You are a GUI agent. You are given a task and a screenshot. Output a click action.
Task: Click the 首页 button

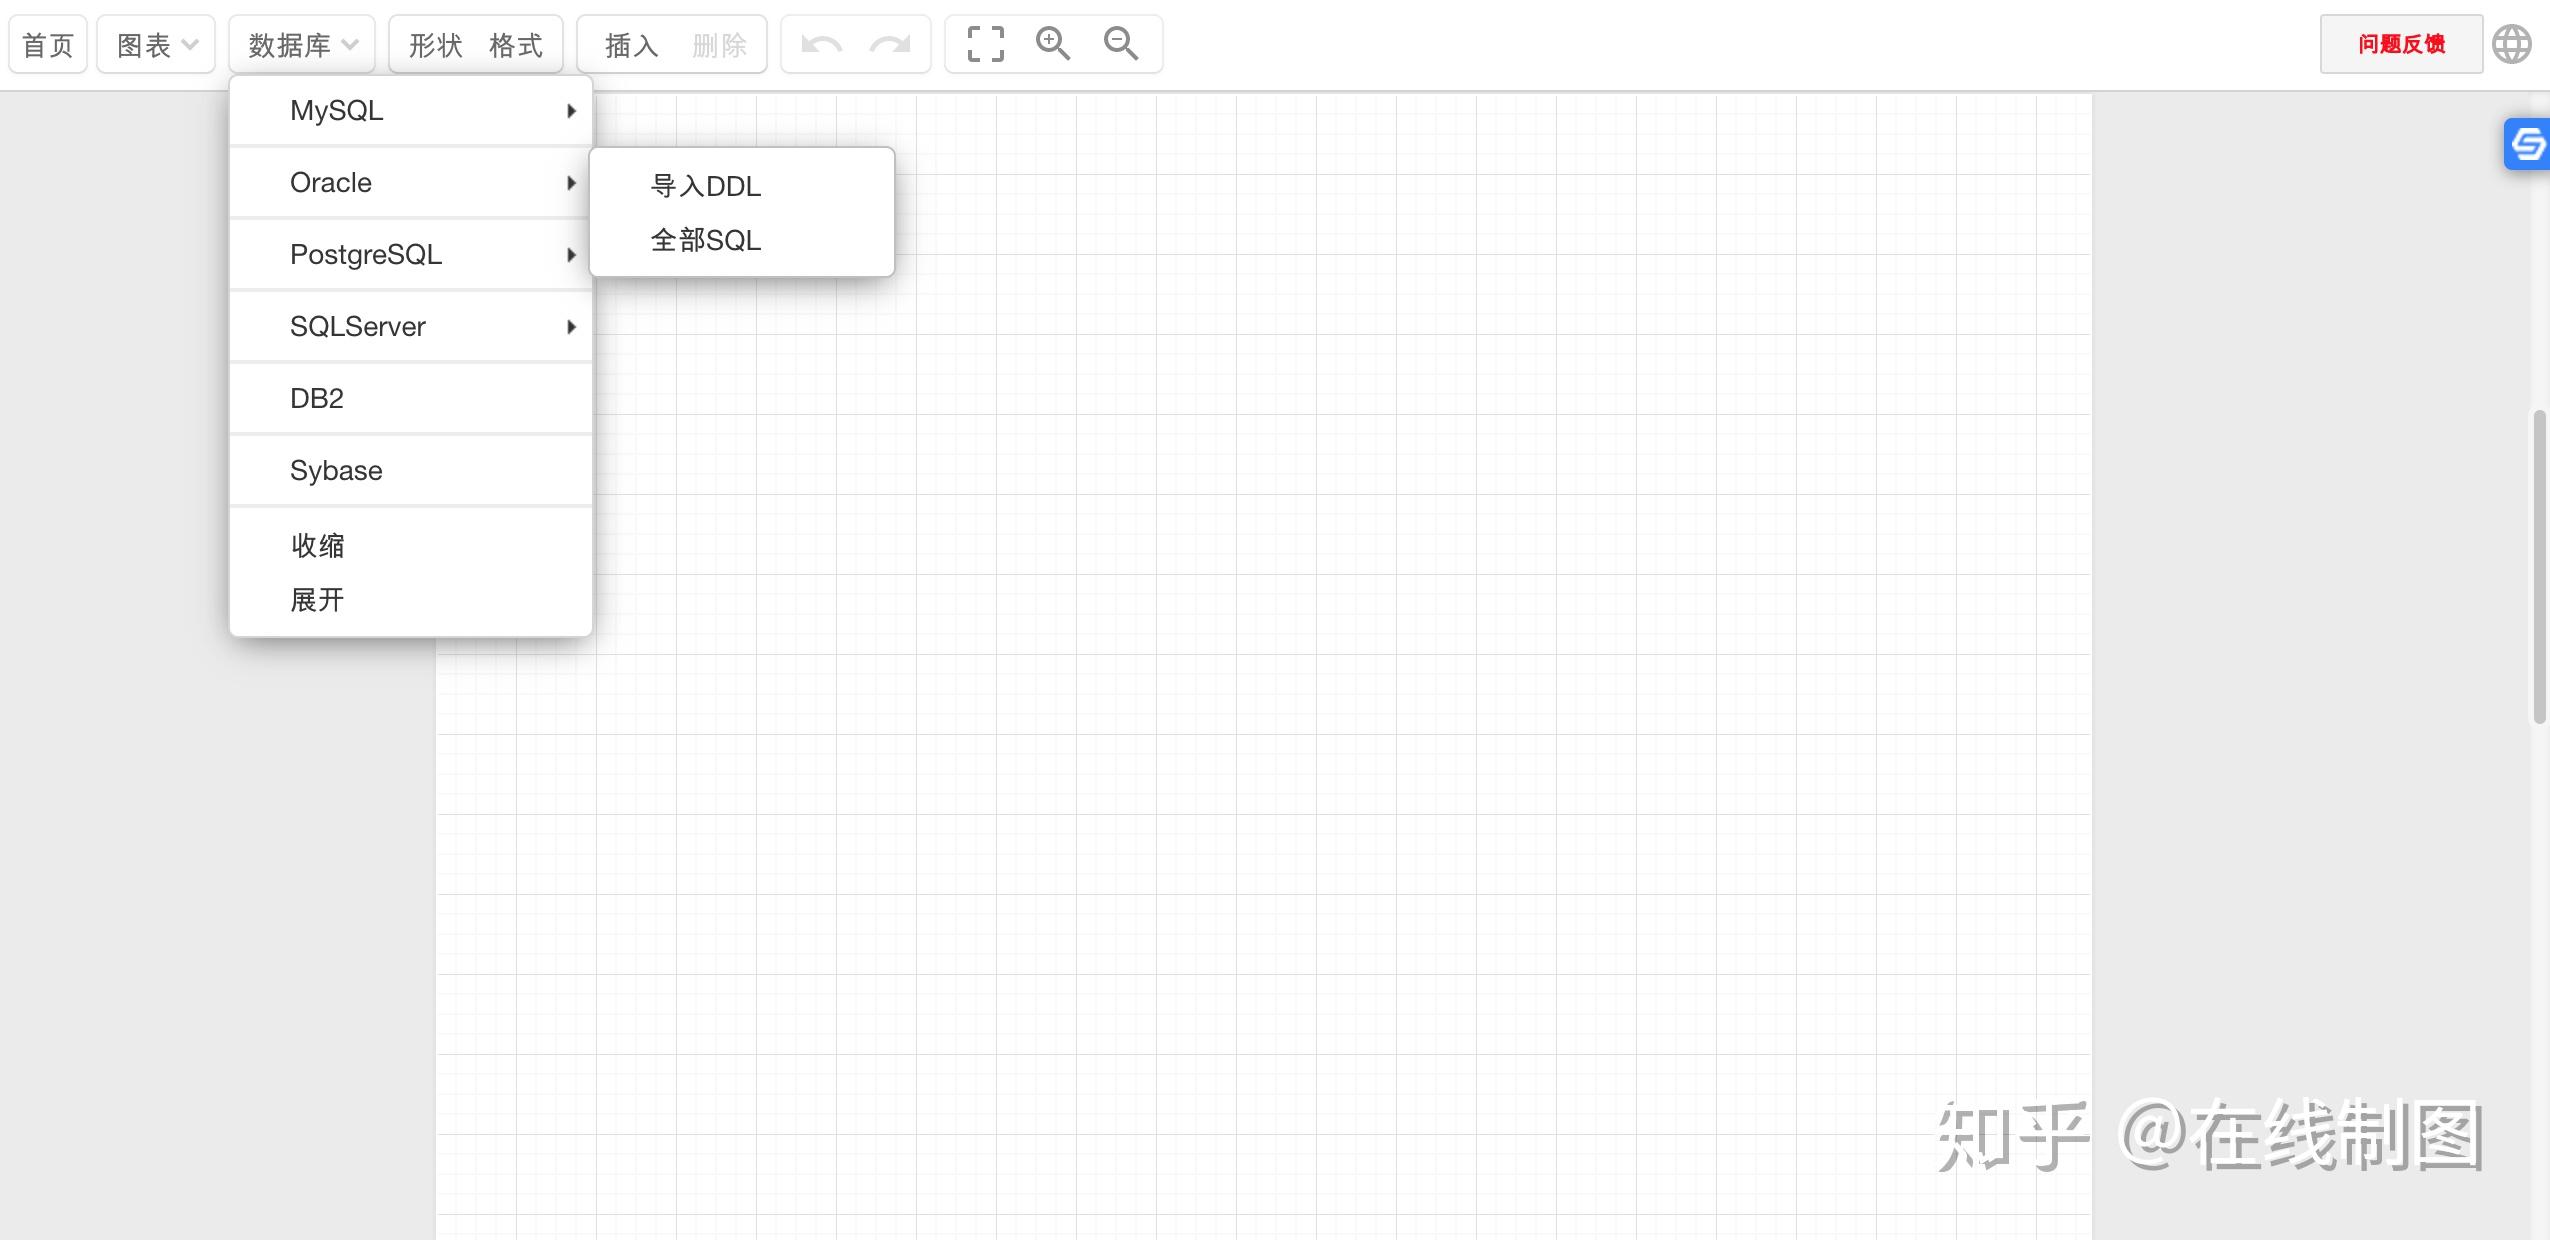(x=47, y=43)
